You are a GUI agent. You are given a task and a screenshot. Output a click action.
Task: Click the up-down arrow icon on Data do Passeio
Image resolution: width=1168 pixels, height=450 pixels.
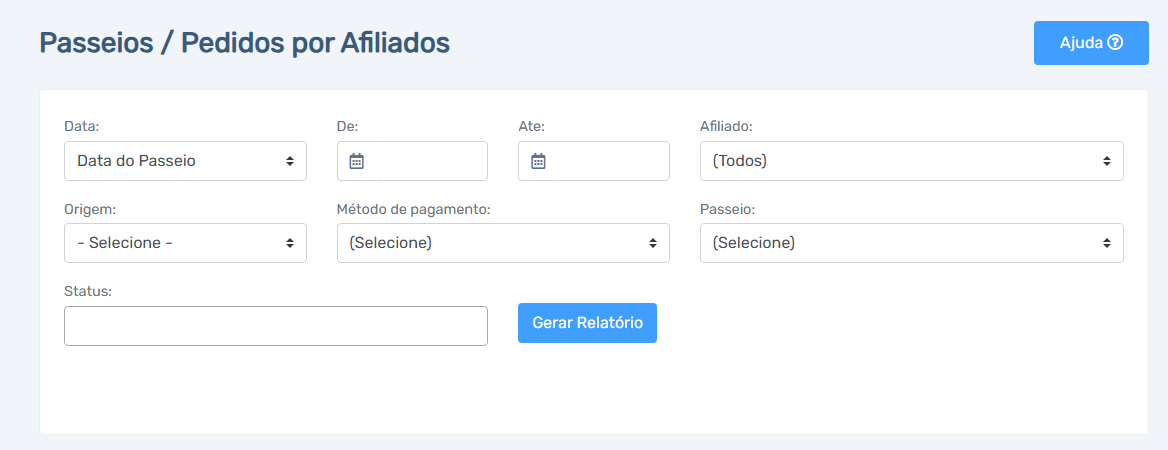tap(290, 161)
